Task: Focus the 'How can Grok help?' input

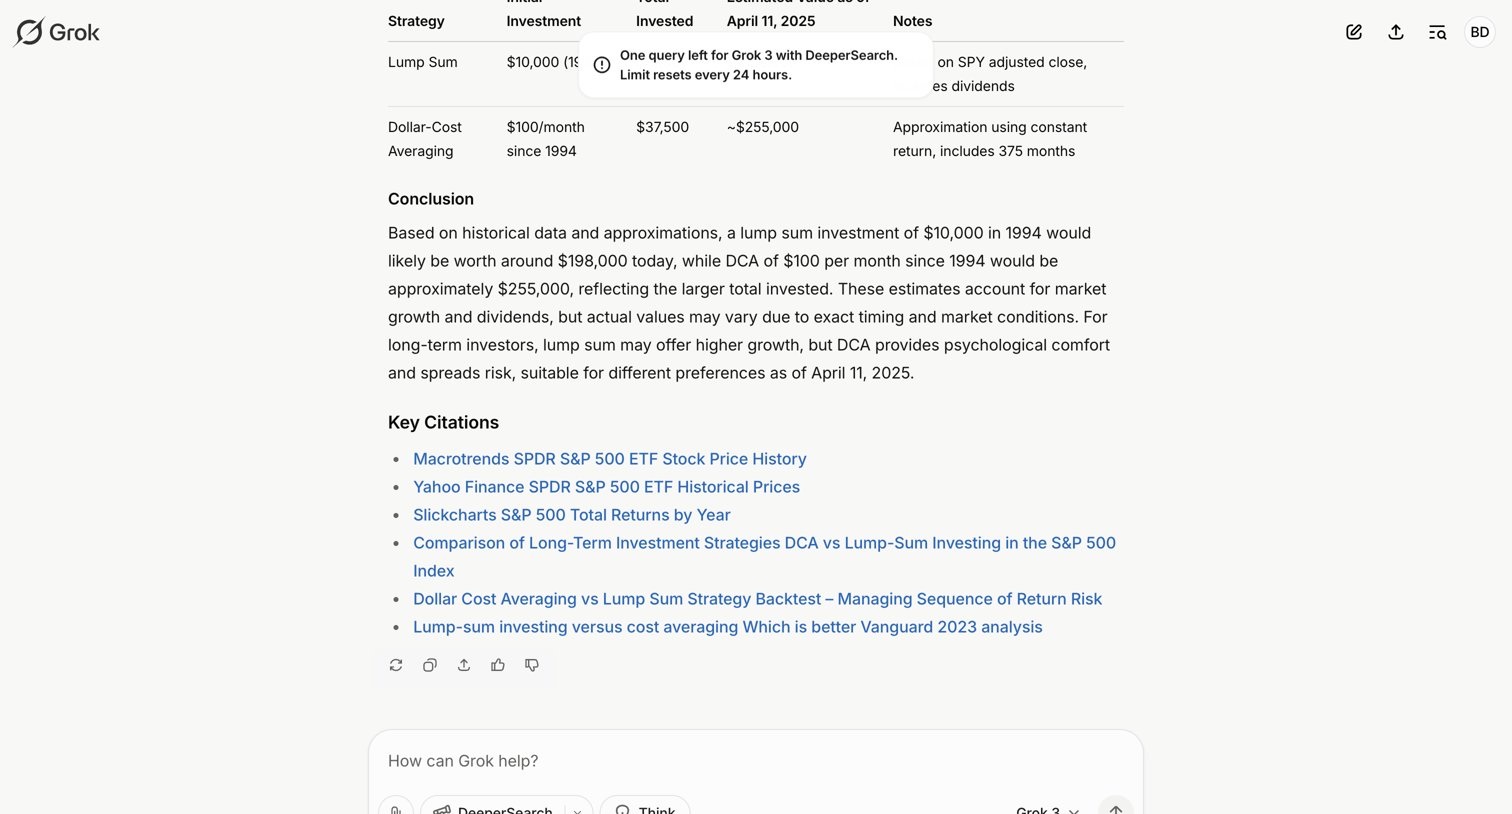Action: (x=755, y=761)
